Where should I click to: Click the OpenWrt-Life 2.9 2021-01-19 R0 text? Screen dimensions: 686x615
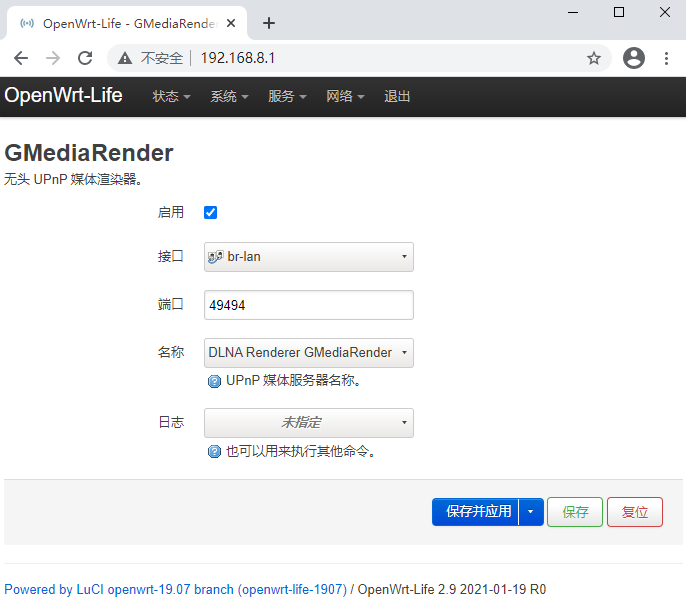(452, 589)
